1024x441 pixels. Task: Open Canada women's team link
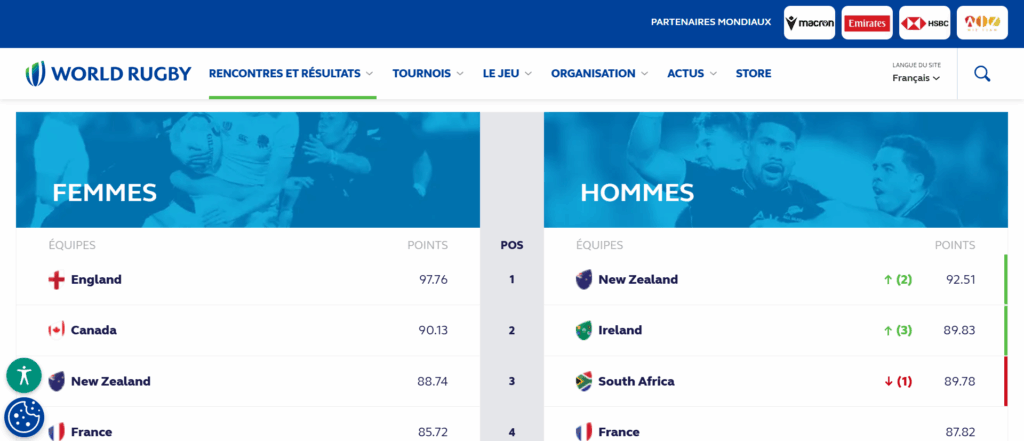93,330
